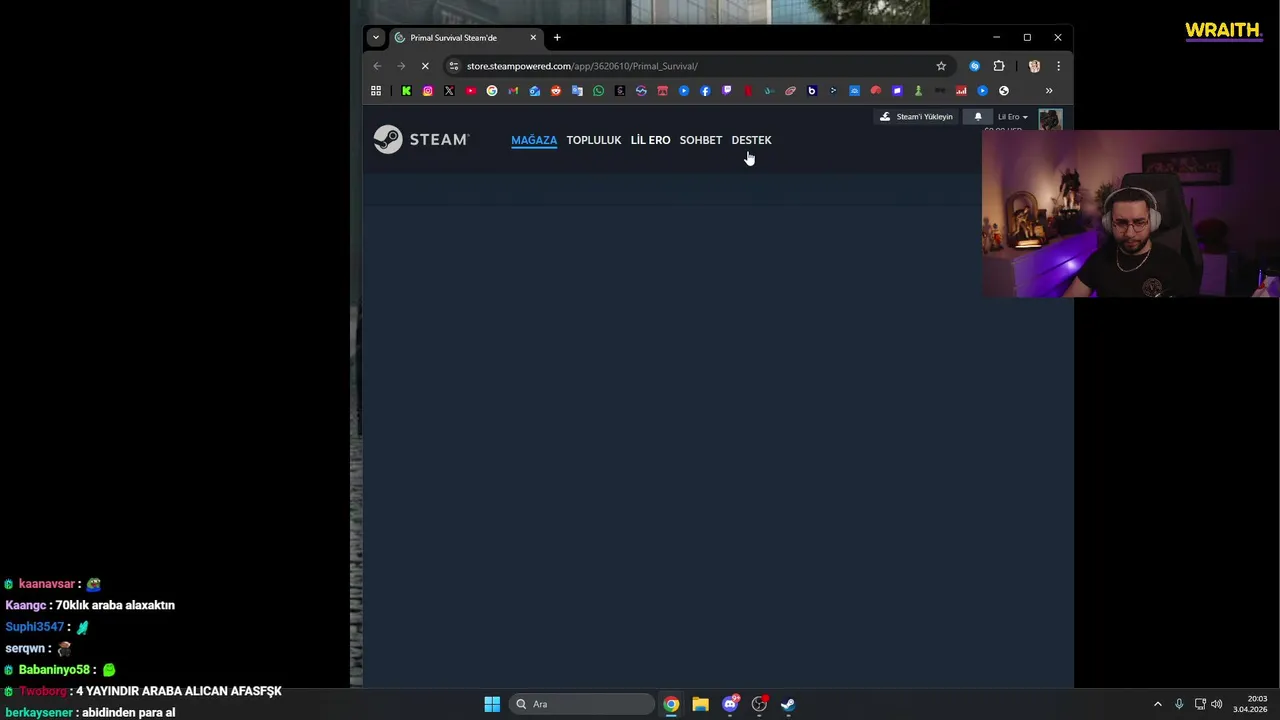Open the taskbar microphone icon
This screenshot has width=1280, height=720.
1179,704
